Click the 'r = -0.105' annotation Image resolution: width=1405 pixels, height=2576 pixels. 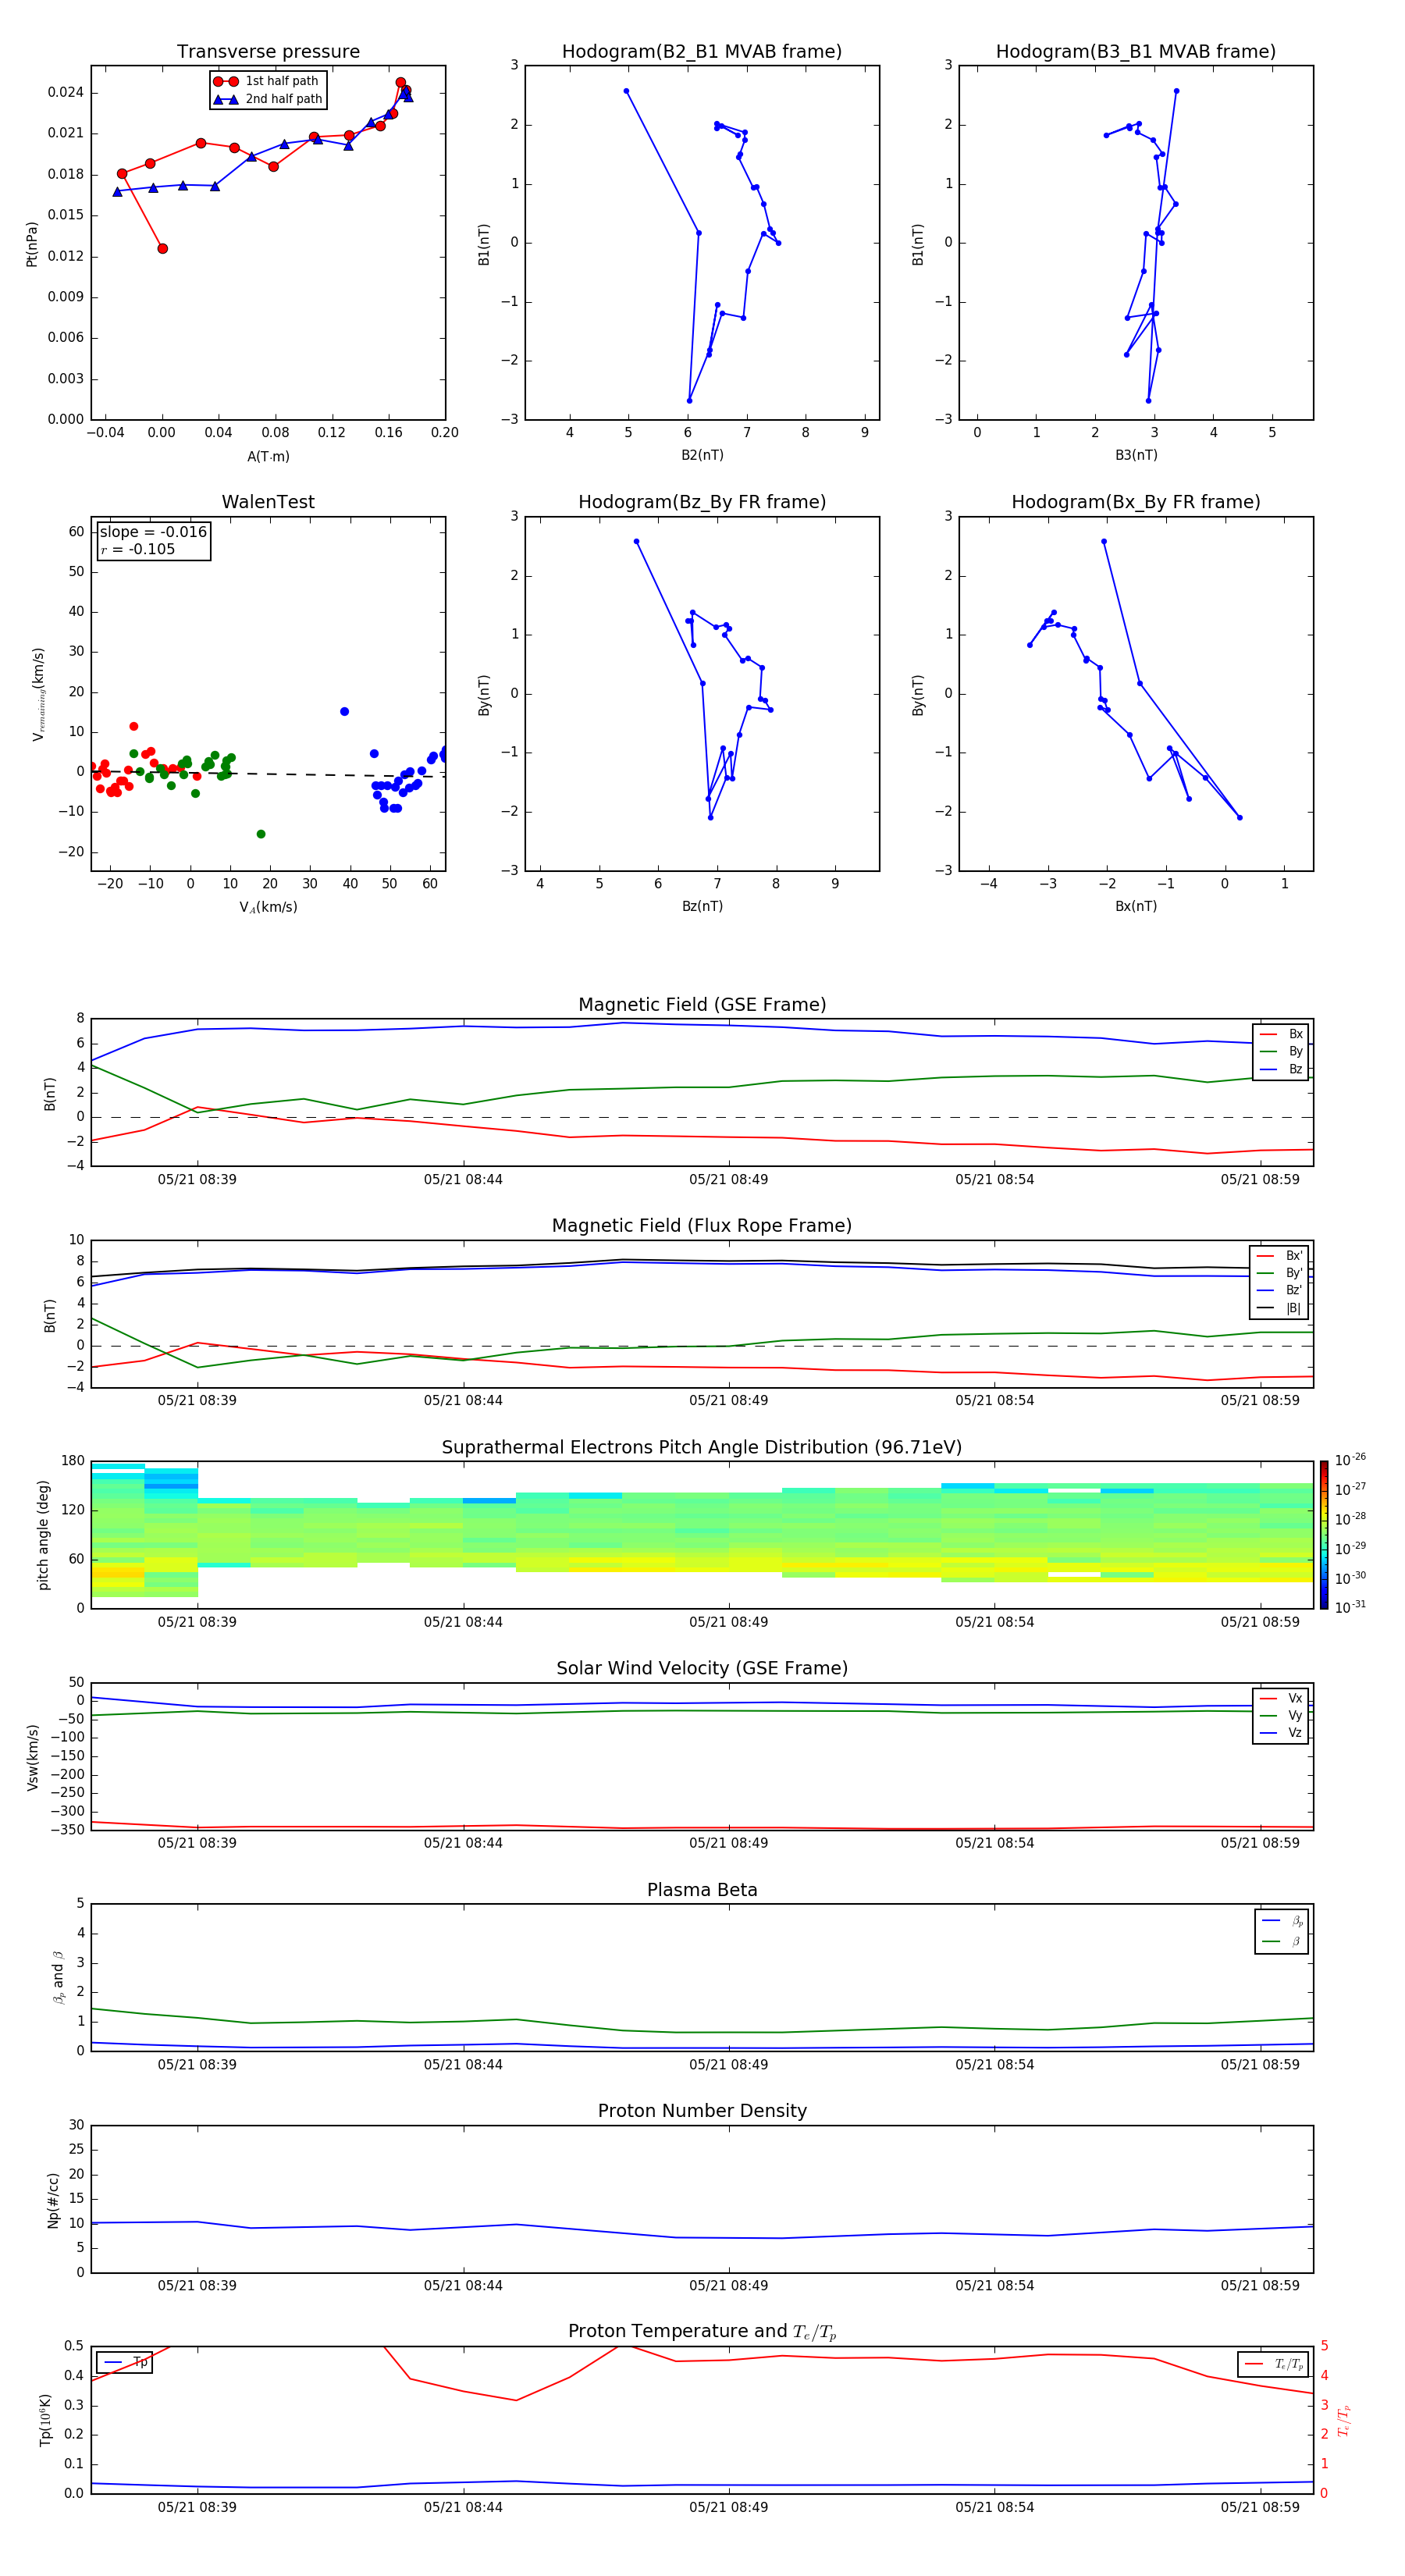click(x=138, y=549)
